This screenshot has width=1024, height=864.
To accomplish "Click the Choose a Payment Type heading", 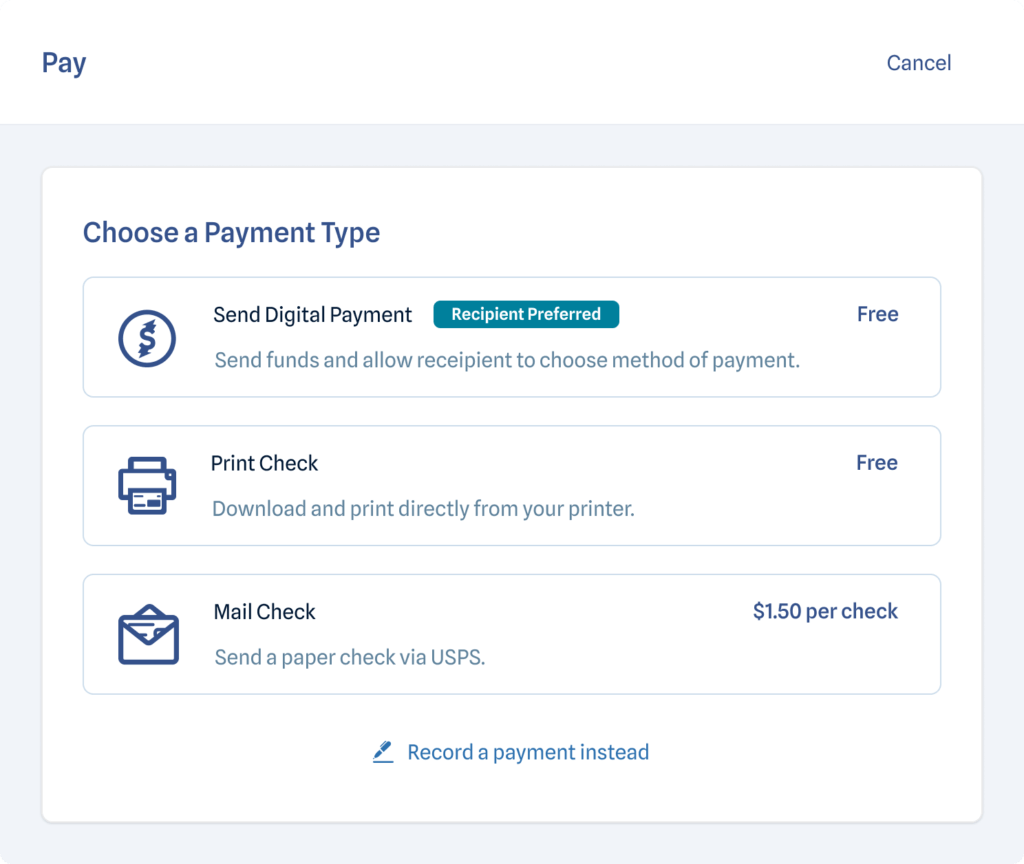I will [x=231, y=233].
